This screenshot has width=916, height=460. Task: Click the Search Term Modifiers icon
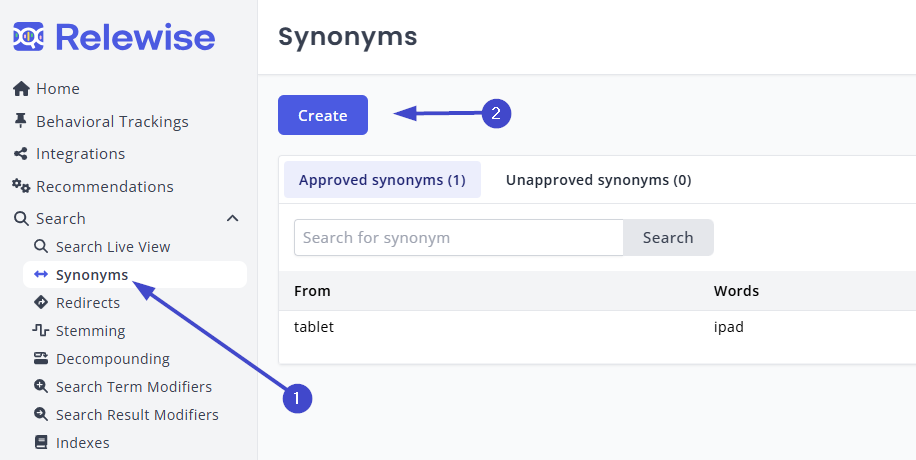(x=41, y=386)
